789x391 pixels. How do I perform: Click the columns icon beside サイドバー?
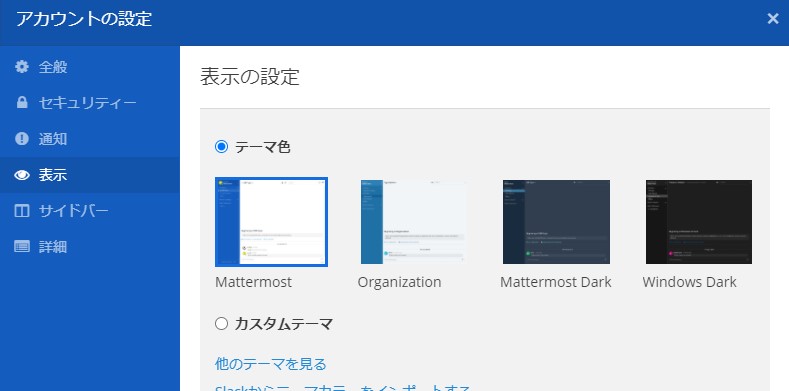pos(22,211)
